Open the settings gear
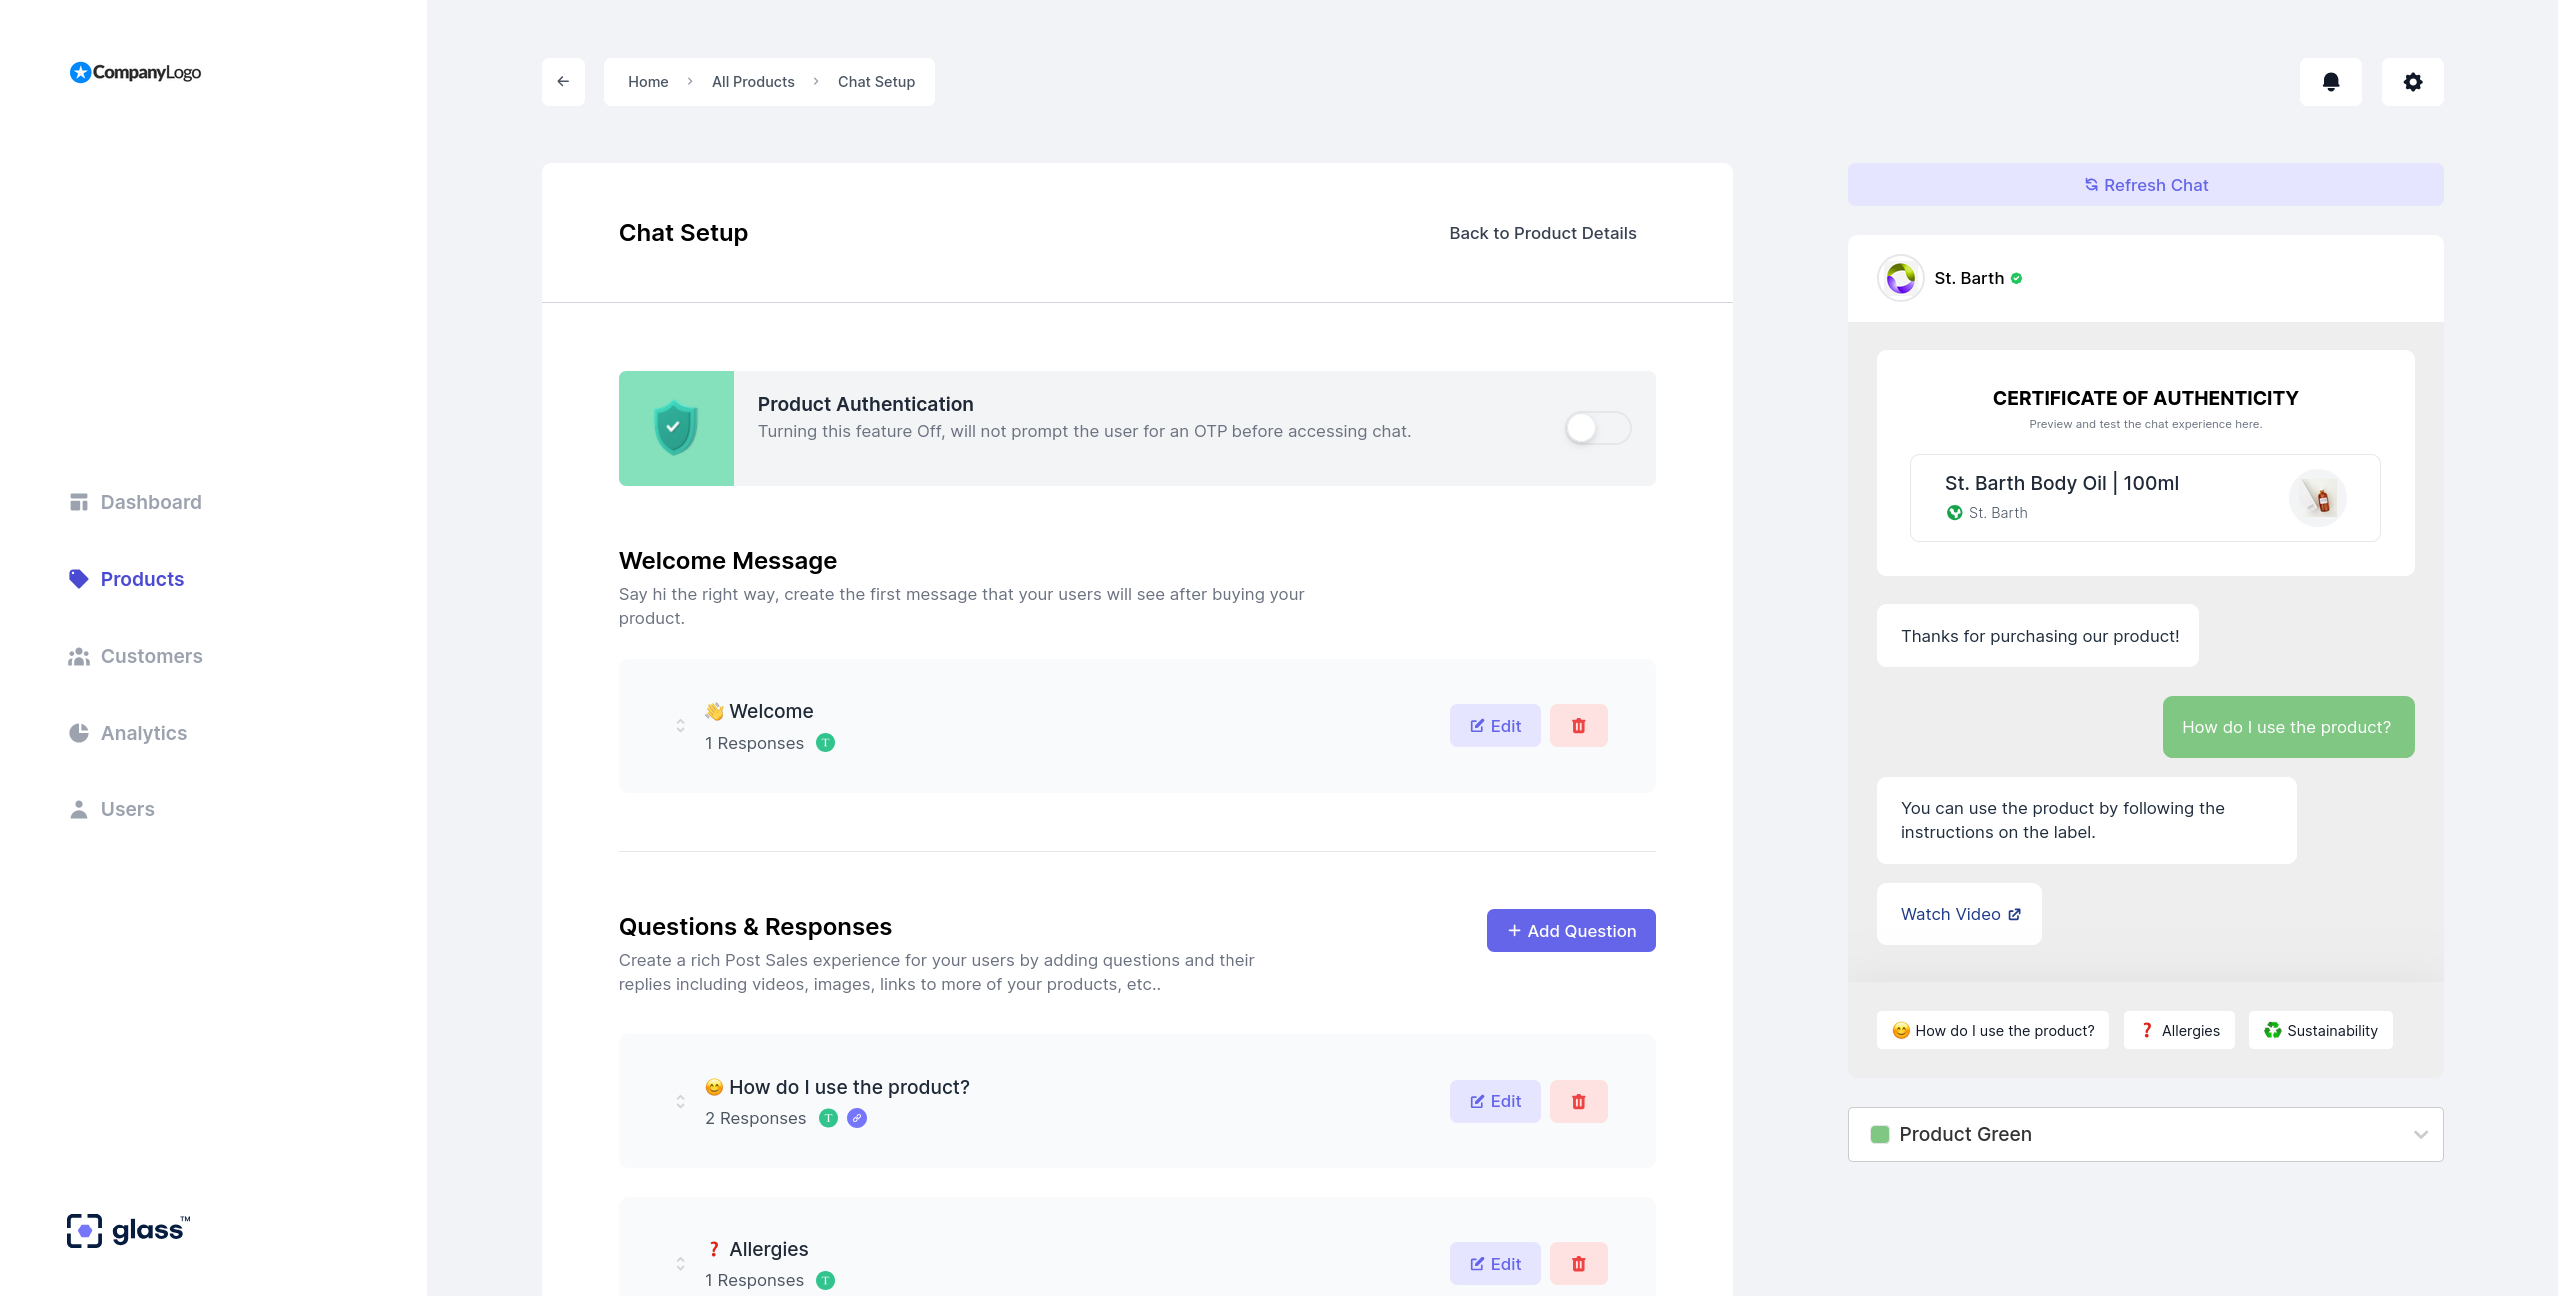The height and width of the screenshot is (1297, 2559). point(2412,81)
